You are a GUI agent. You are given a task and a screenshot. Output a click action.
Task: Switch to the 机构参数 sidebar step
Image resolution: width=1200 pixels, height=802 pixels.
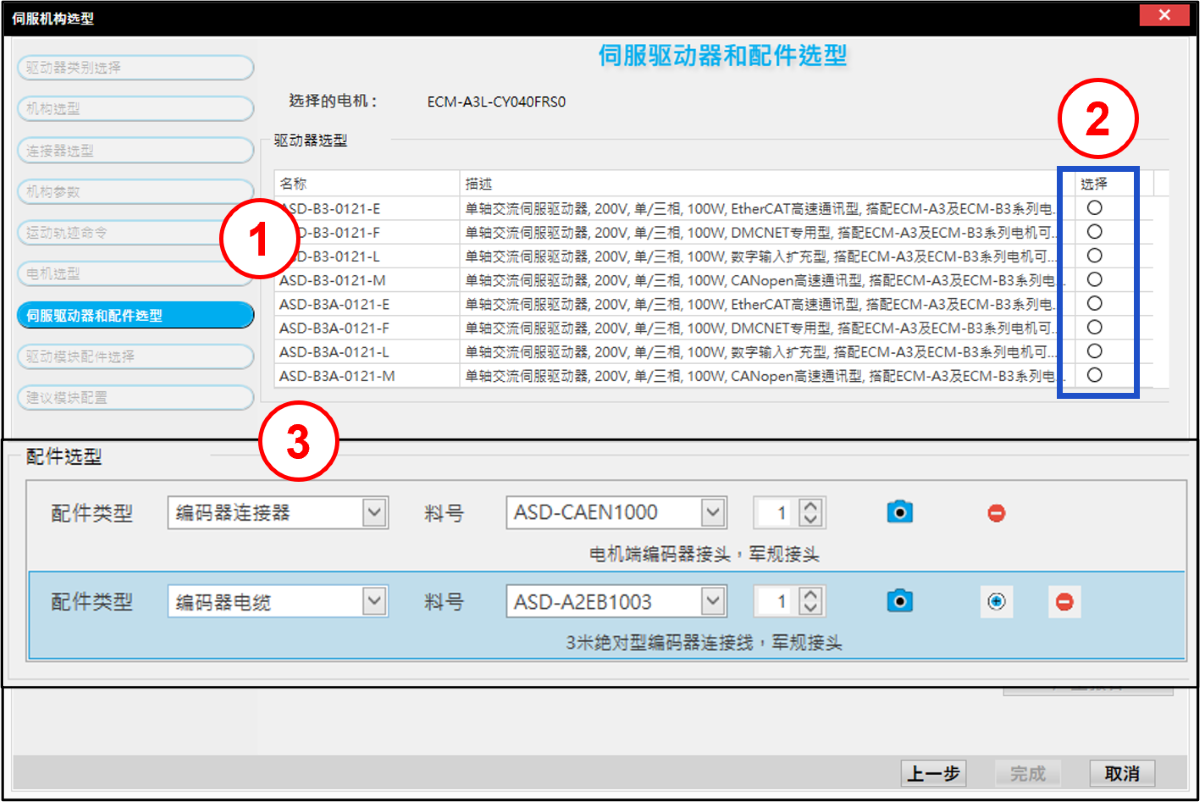(x=135, y=191)
